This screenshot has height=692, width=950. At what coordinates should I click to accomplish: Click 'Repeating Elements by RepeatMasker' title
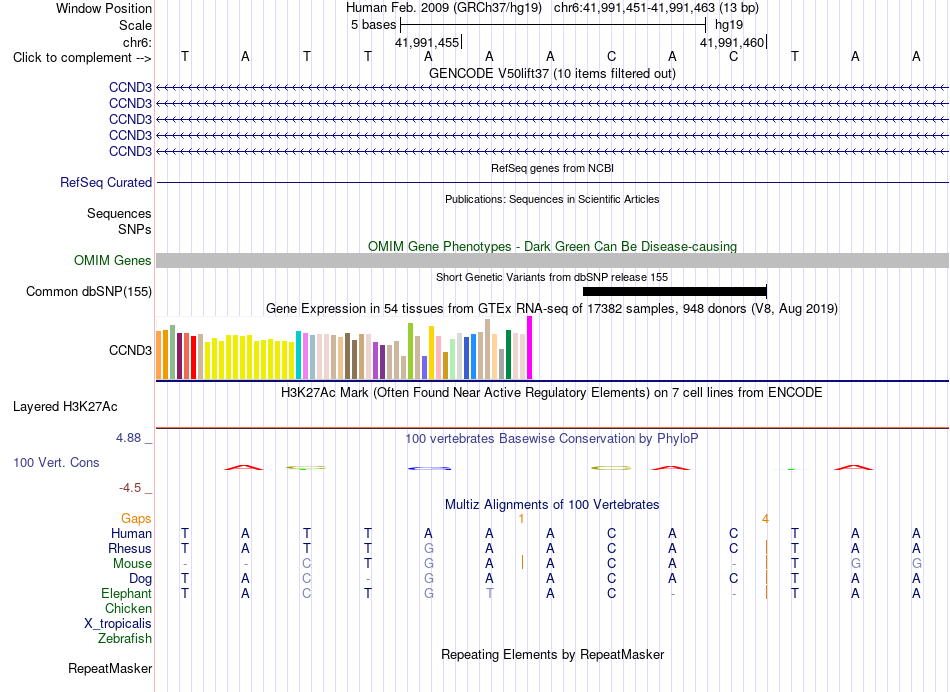pyautogui.click(x=553, y=654)
